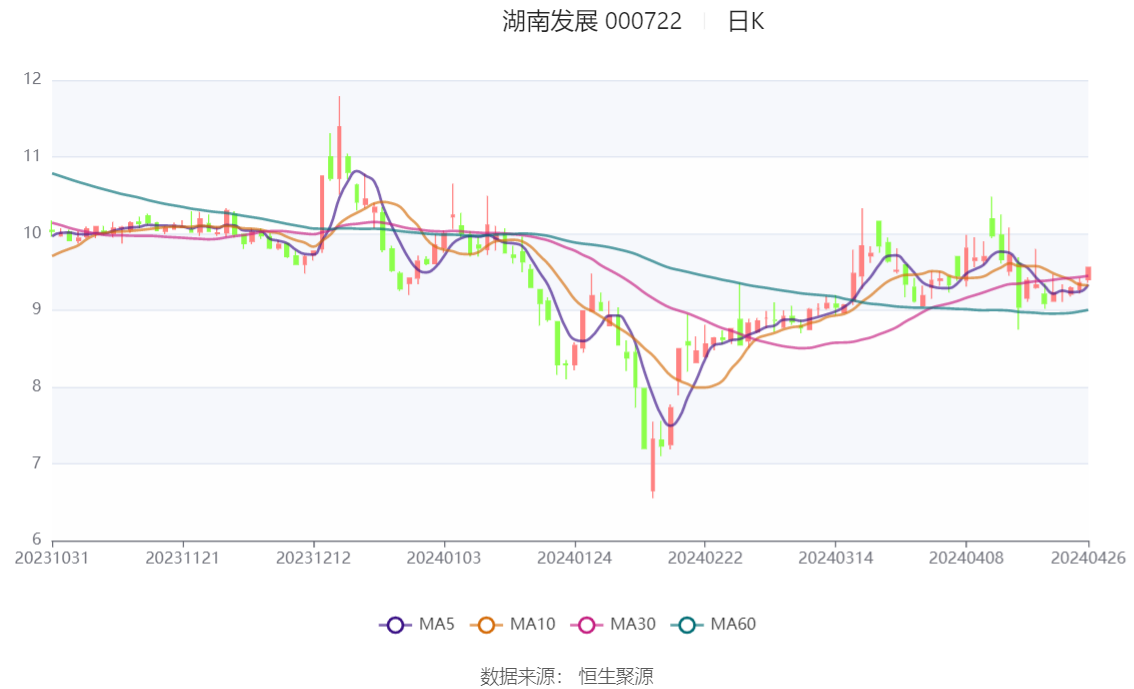The width and height of the screenshot is (1134, 689).
Task: Click x-axis date label 20240426
Action: [x=1088, y=558]
